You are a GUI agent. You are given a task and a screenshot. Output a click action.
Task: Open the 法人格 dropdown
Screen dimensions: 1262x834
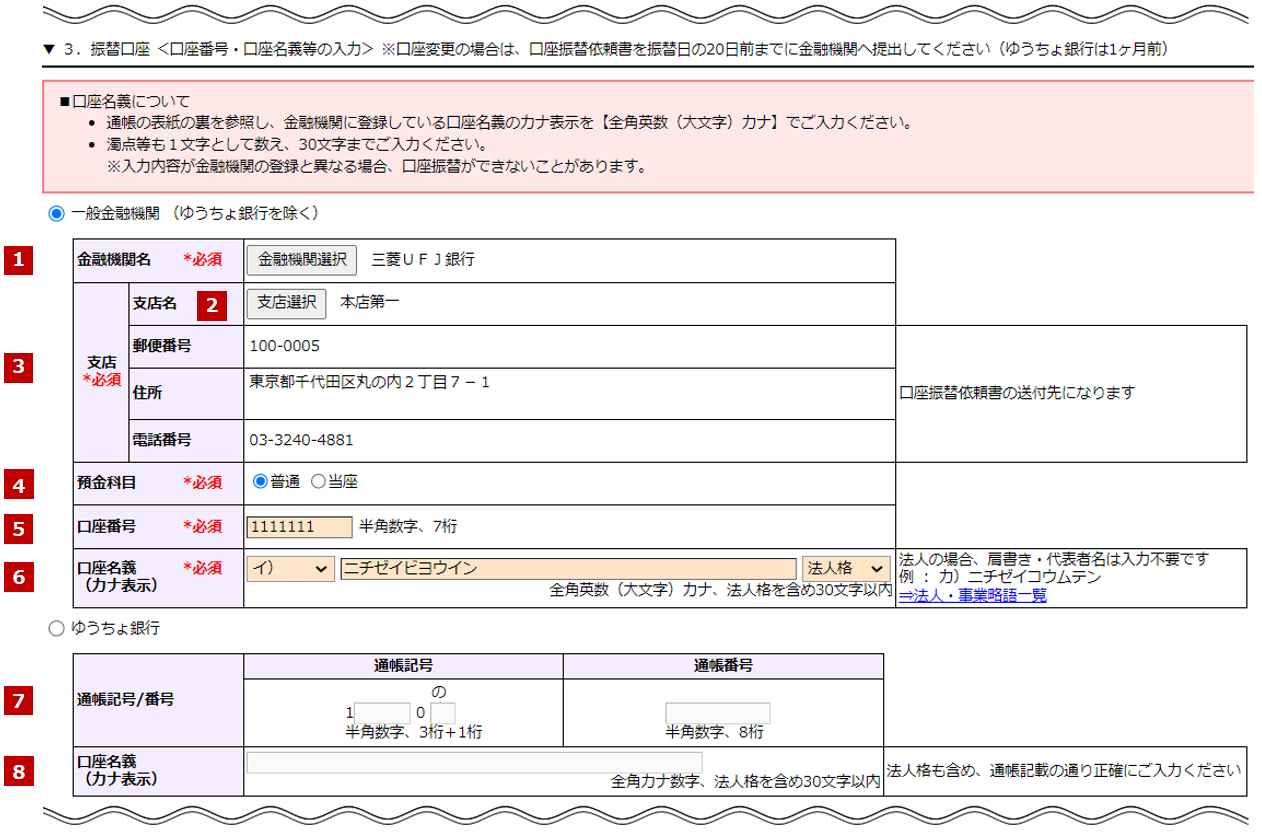coord(845,569)
